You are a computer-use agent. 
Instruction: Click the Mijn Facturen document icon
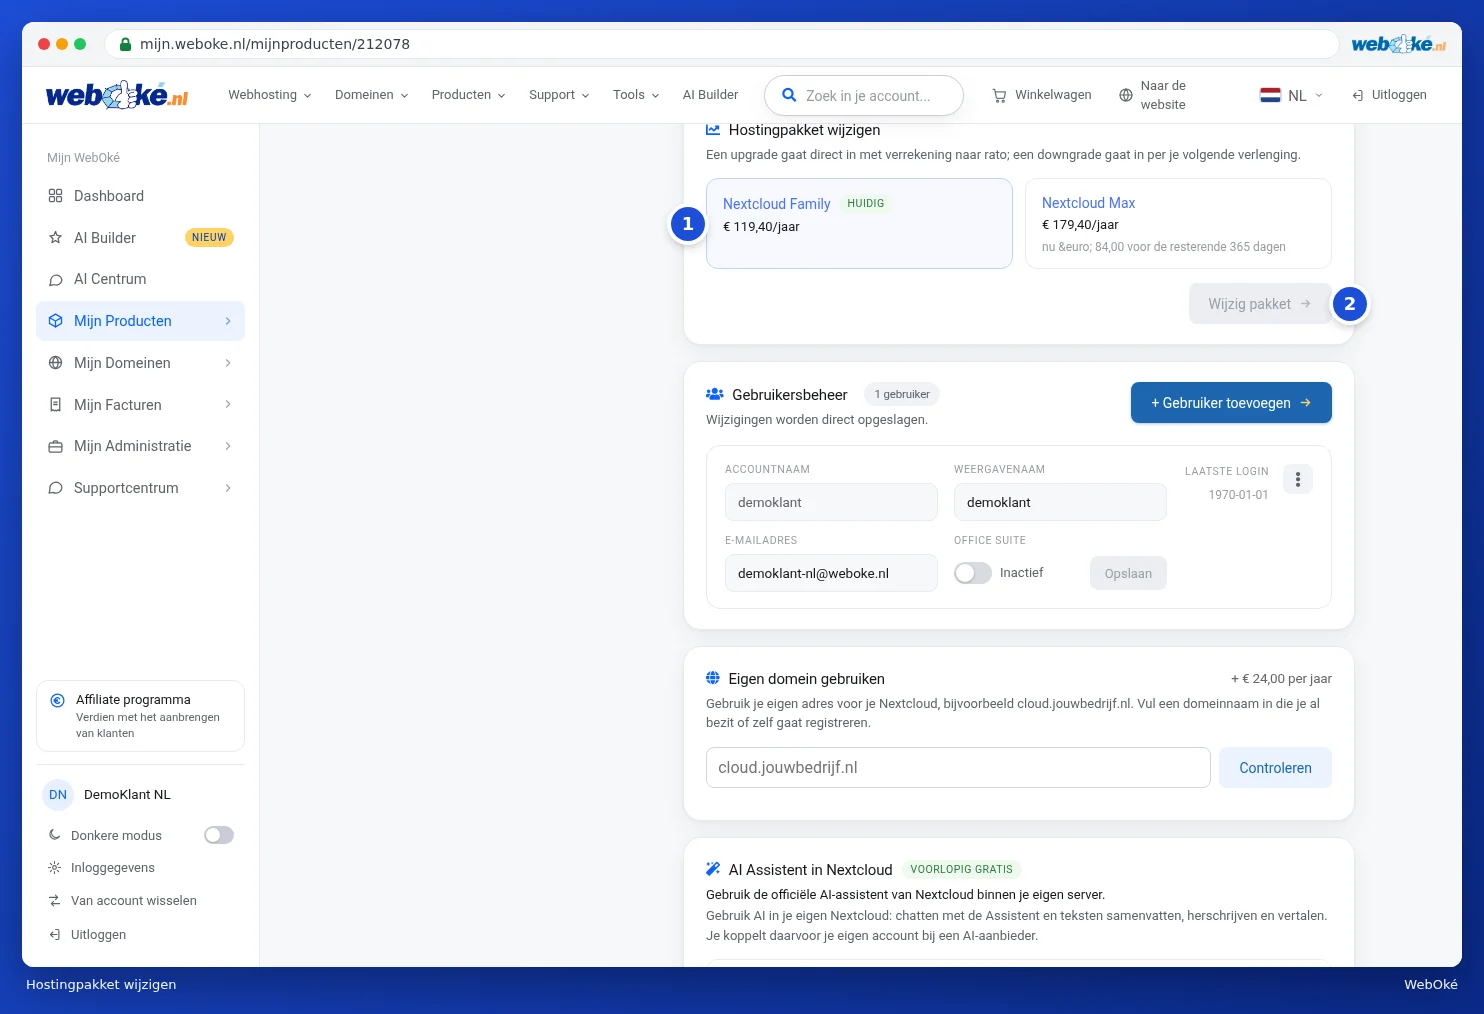[x=56, y=405]
